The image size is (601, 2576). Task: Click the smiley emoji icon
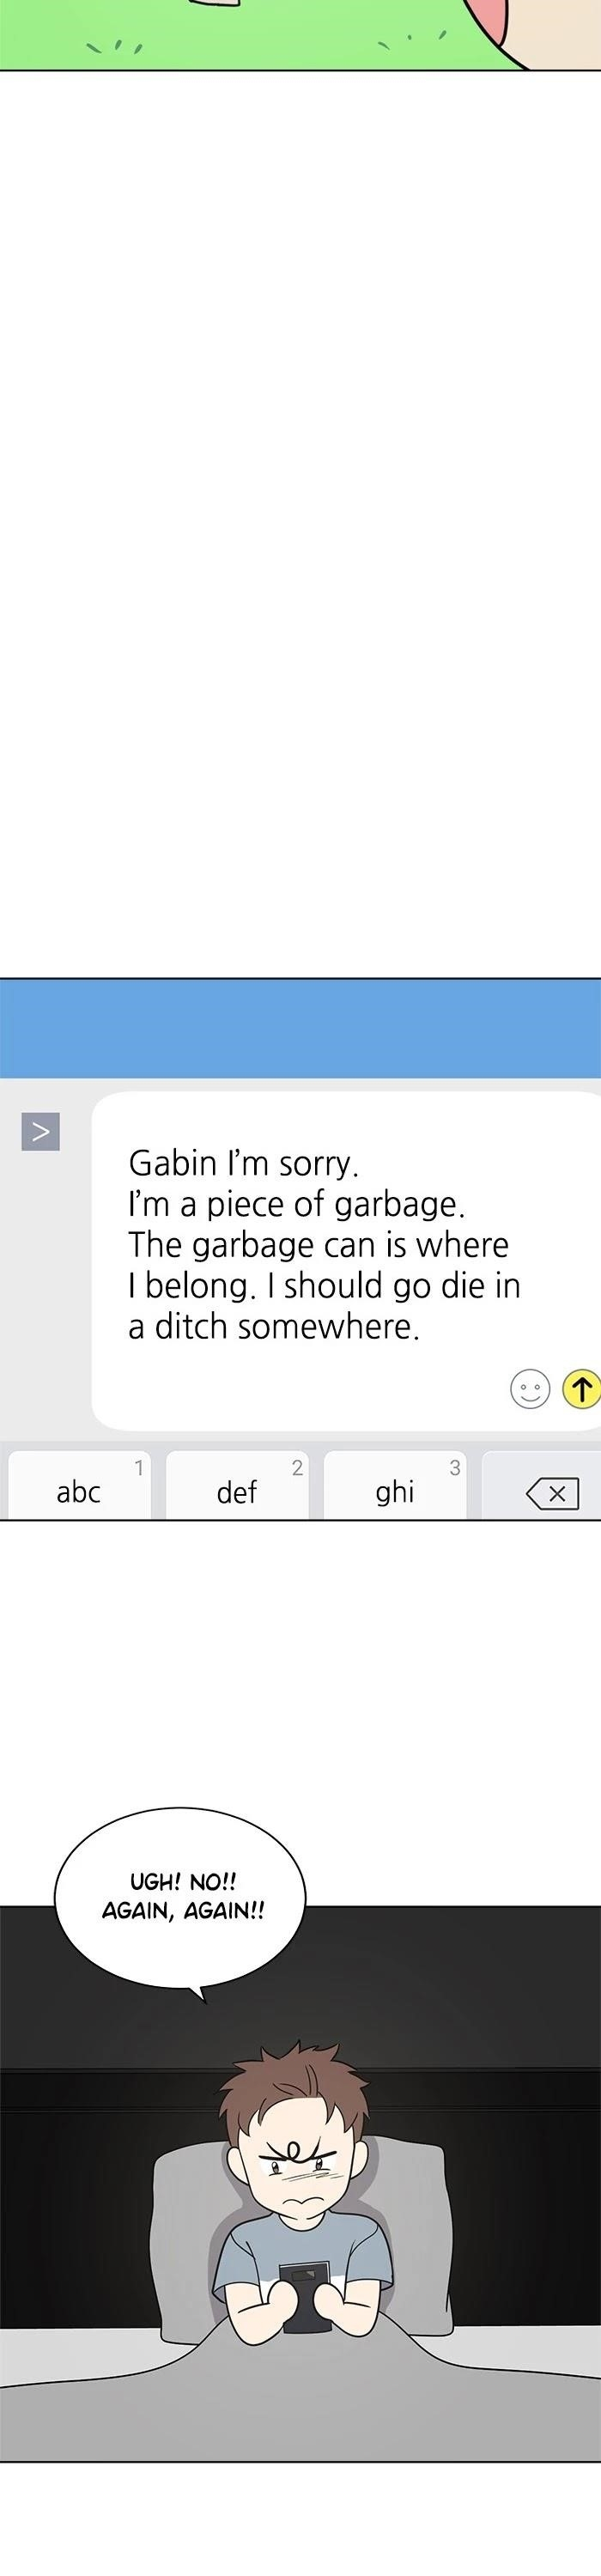coord(530,1389)
